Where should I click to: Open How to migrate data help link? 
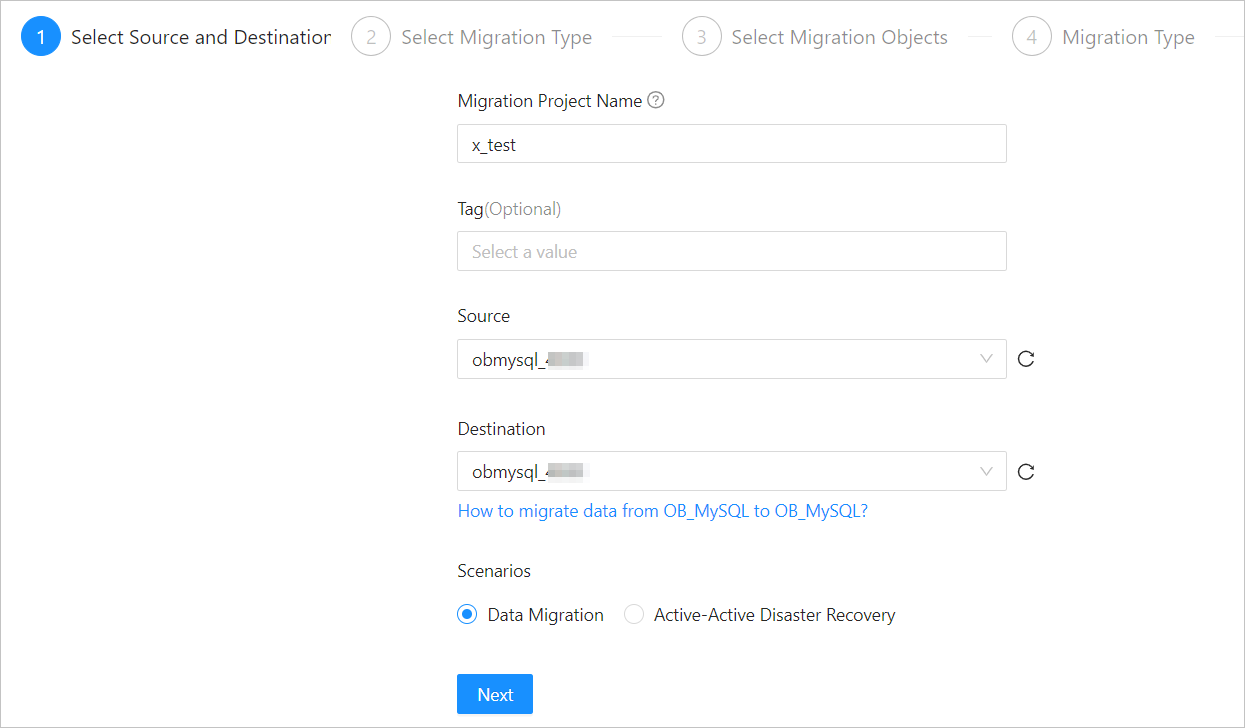[x=662, y=511]
